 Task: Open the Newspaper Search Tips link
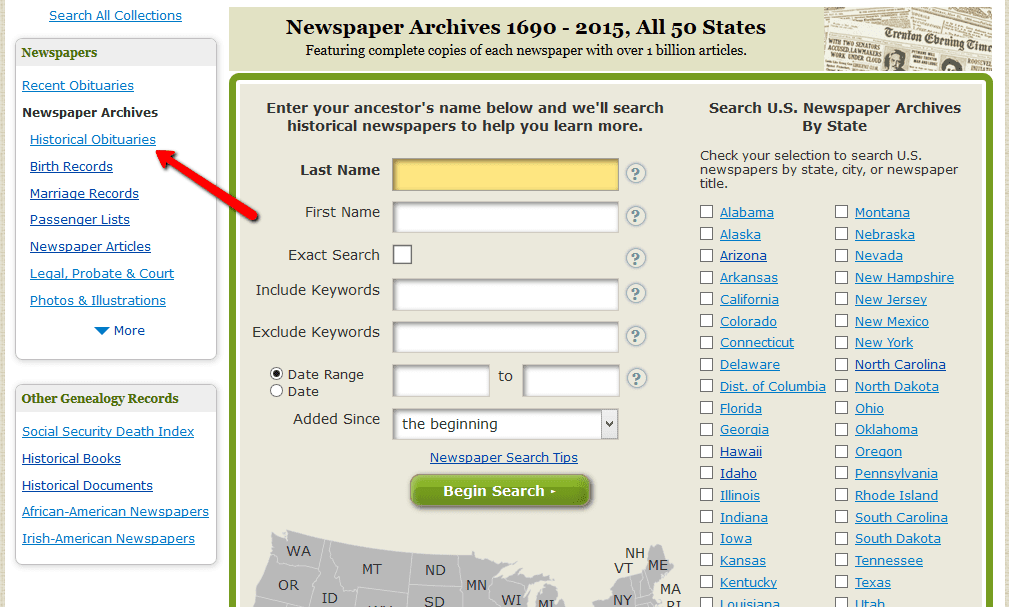pyautogui.click(x=504, y=458)
